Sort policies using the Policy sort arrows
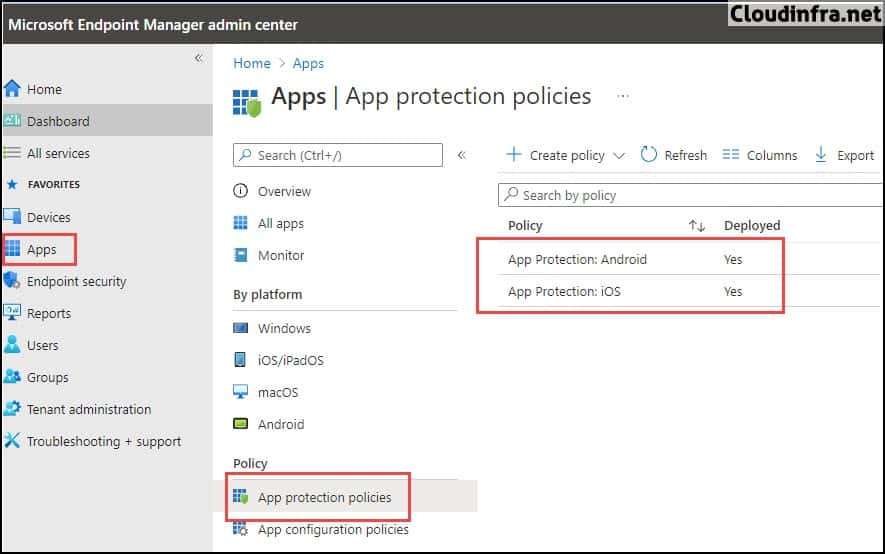This screenshot has width=885, height=554. click(697, 226)
